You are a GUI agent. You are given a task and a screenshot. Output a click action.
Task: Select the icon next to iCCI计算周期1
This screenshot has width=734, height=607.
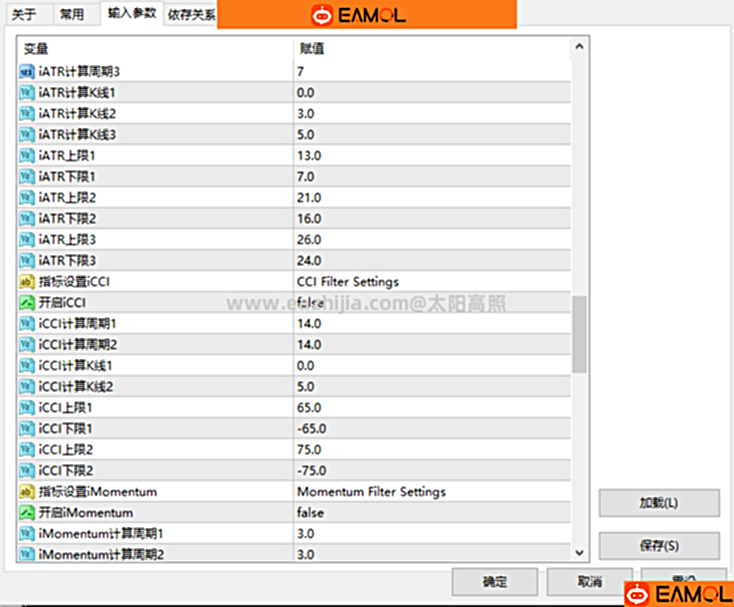[x=27, y=324]
